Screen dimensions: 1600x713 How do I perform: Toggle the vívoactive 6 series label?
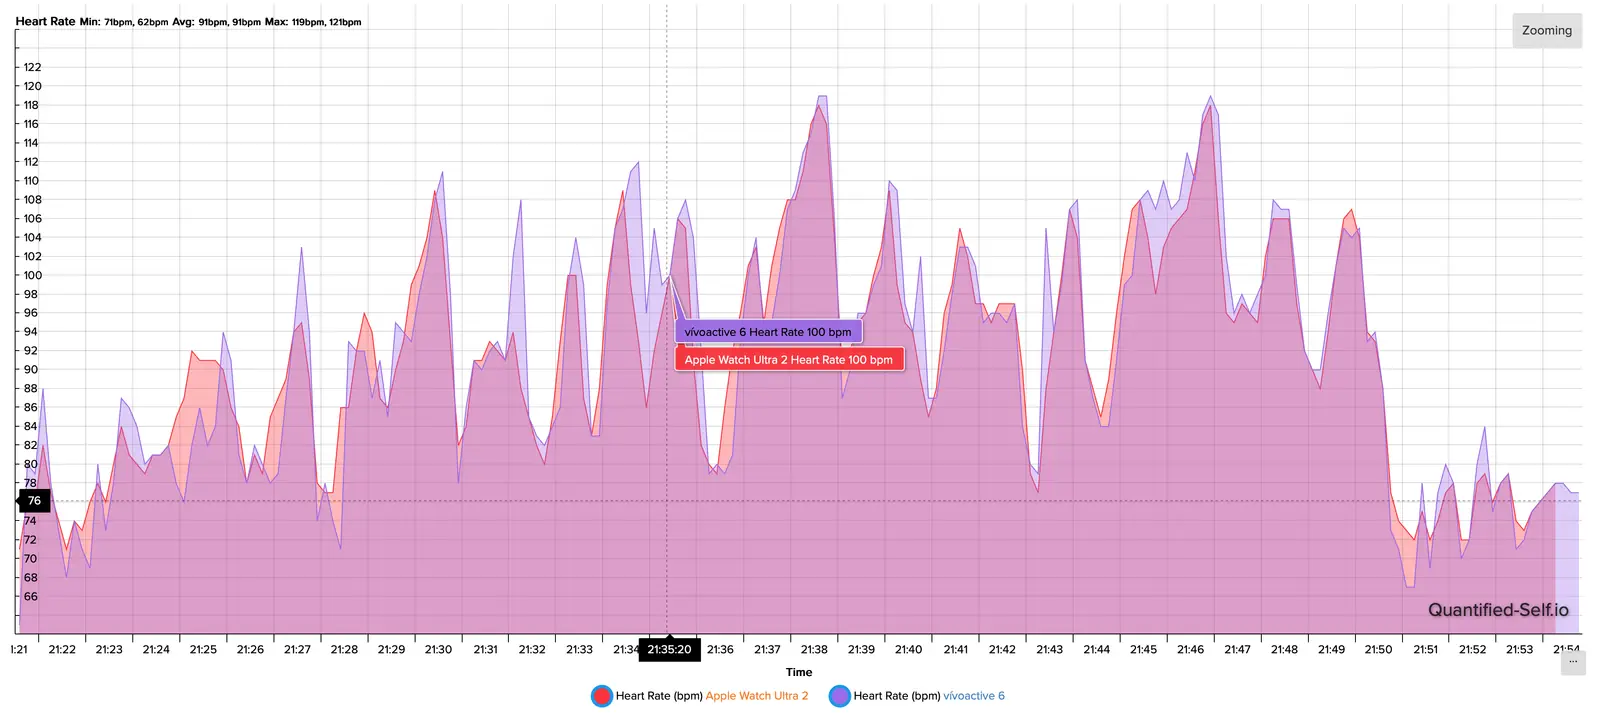point(929,696)
